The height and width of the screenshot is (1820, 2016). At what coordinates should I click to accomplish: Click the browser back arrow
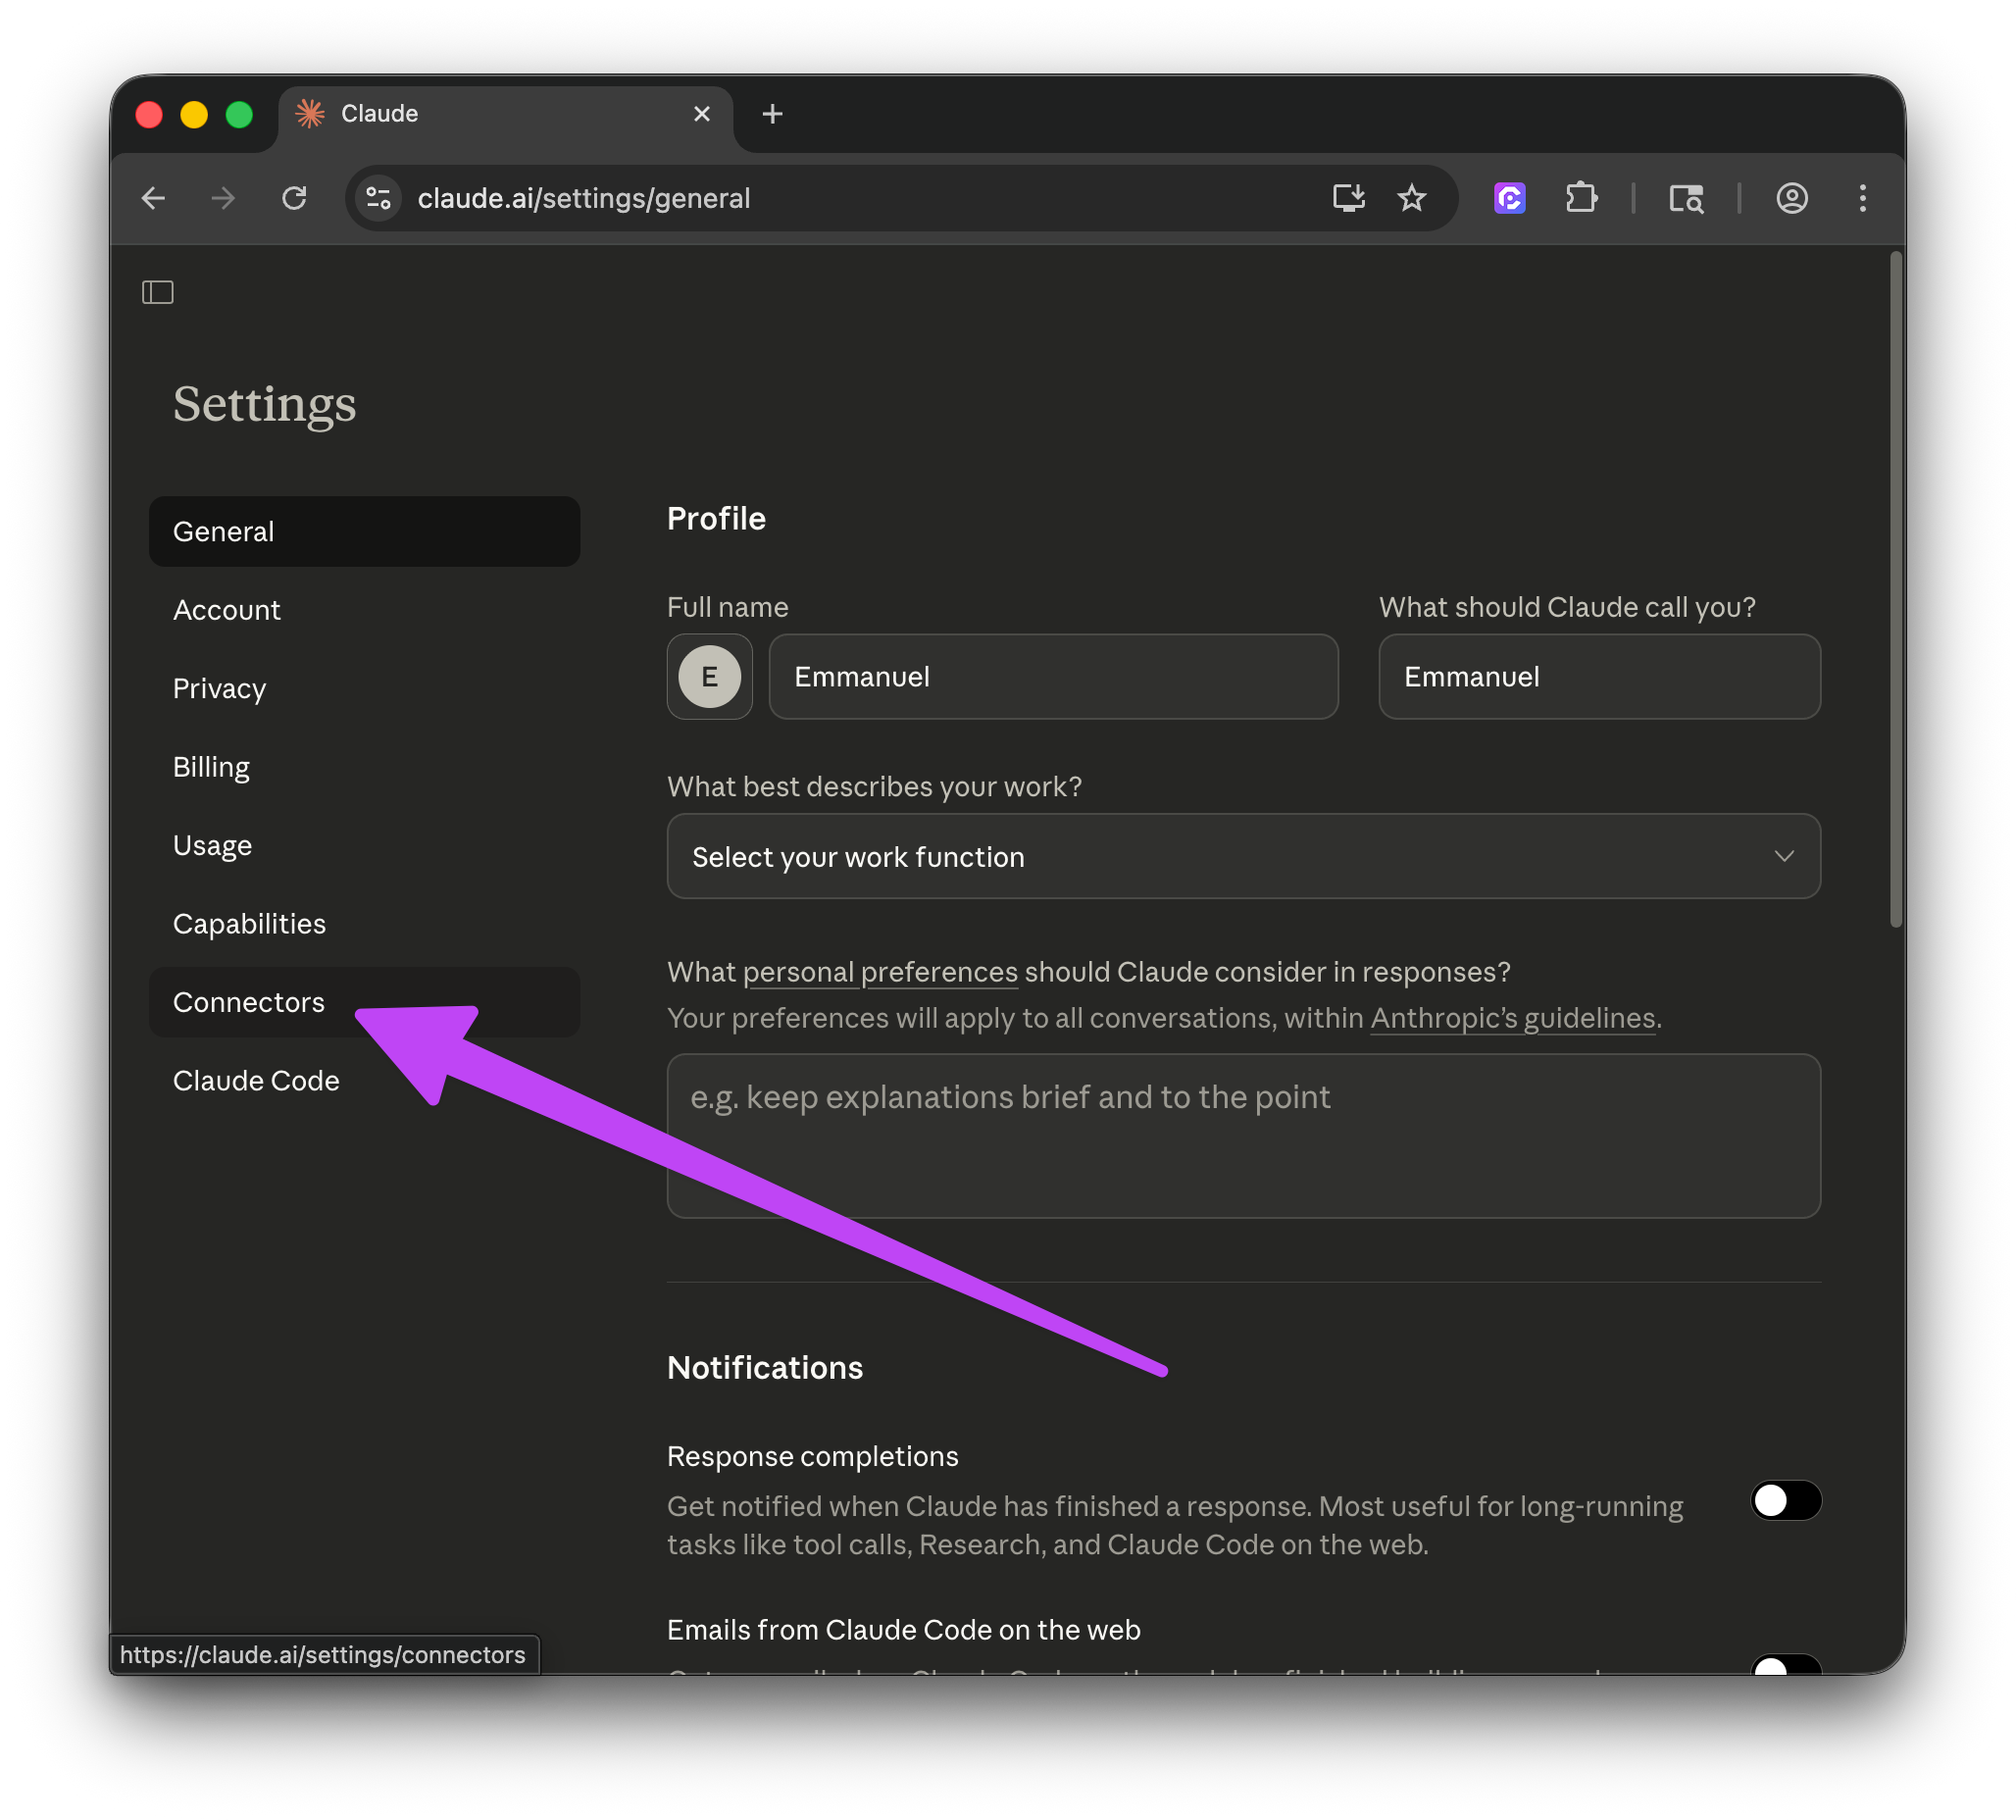pyautogui.click(x=153, y=198)
